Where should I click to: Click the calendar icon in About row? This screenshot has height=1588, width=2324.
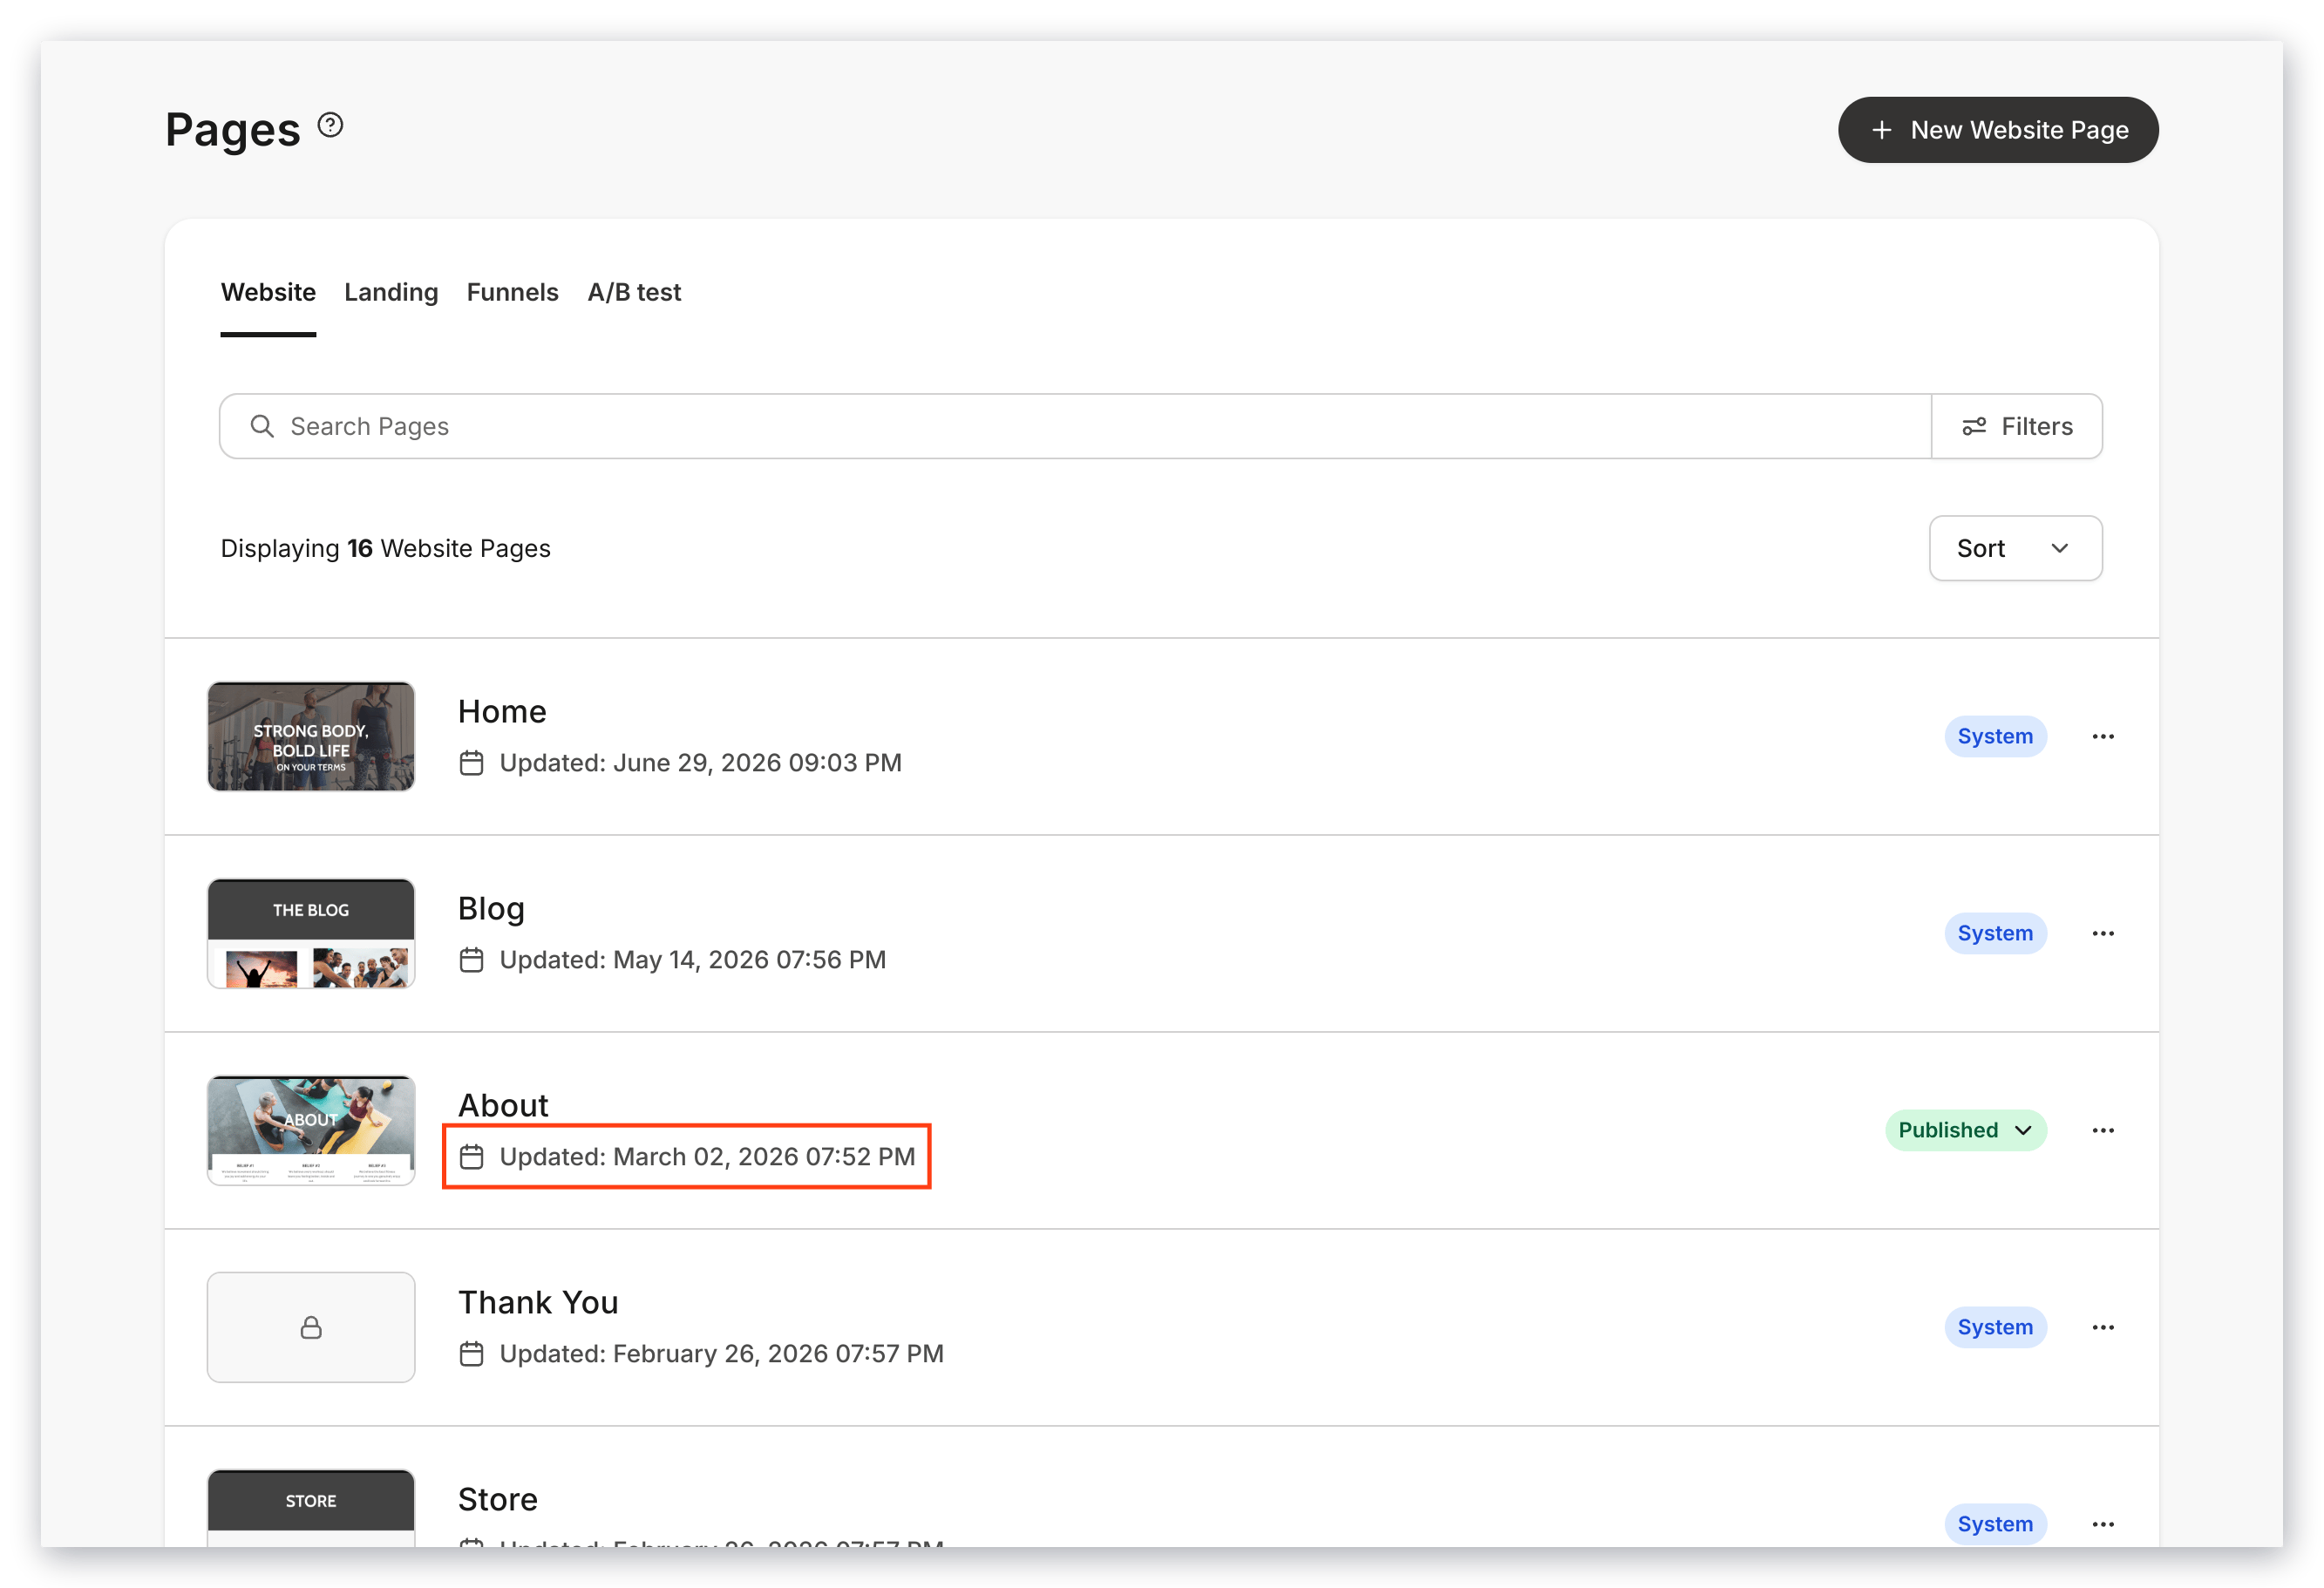pyautogui.click(x=471, y=1157)
